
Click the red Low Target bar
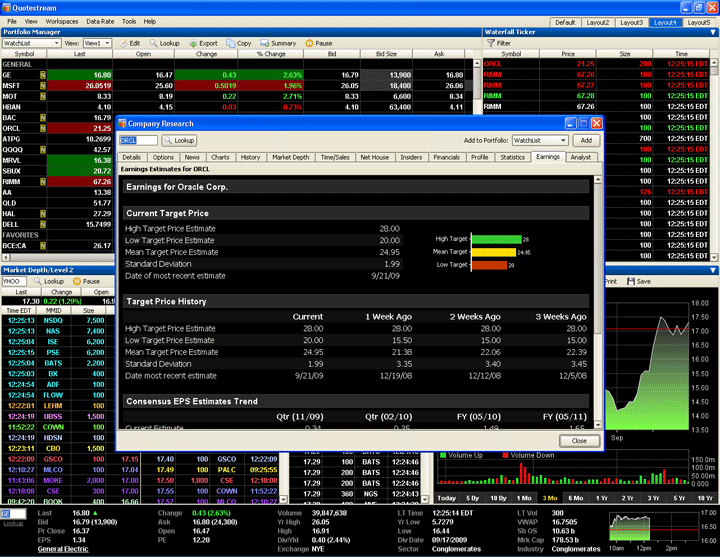[x=488, y=265]
